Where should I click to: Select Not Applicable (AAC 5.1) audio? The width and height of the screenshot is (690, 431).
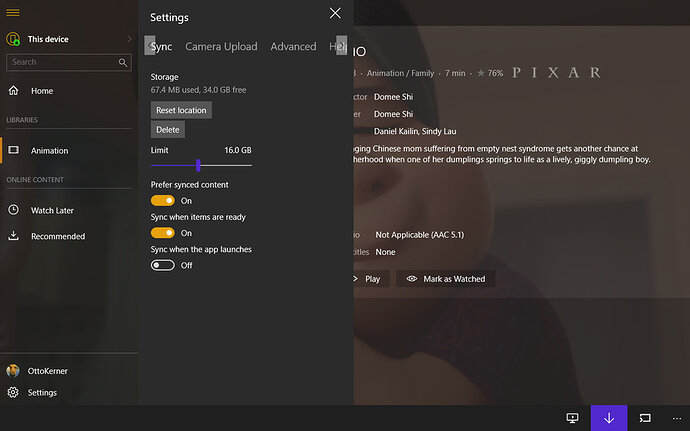point(419,235)
